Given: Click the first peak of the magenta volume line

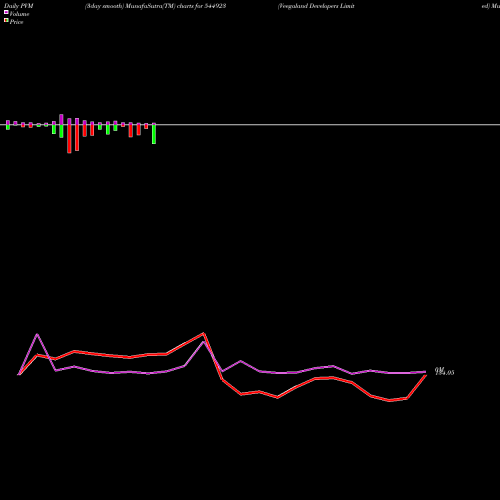Looking at the screenshot, I should click(37, 334).
